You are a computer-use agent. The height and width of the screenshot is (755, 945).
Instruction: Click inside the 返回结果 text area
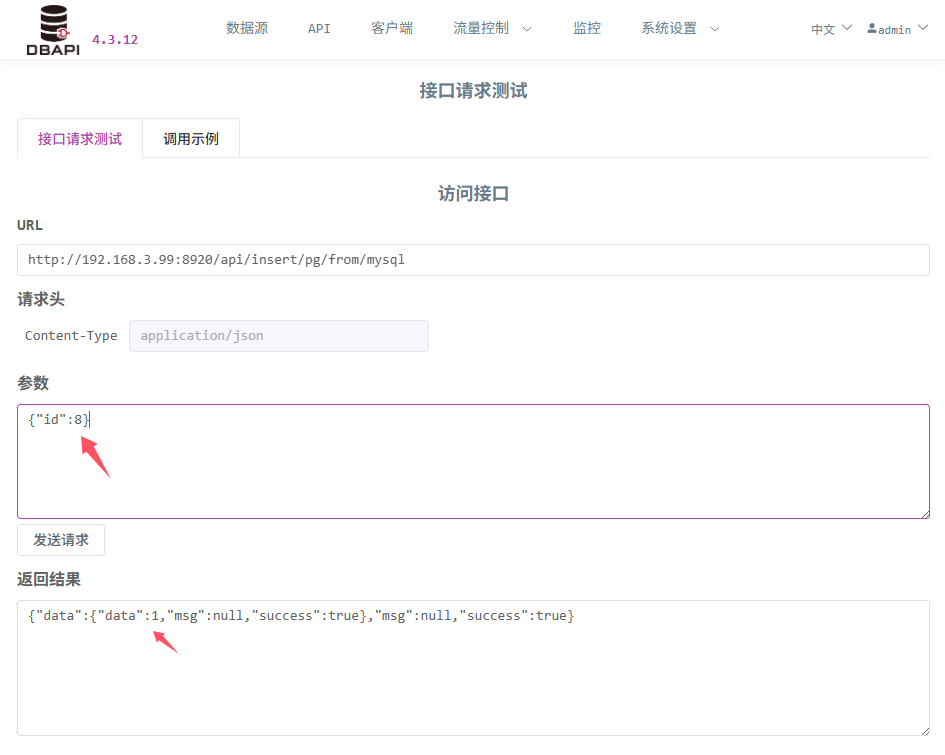tap(473, 668)
